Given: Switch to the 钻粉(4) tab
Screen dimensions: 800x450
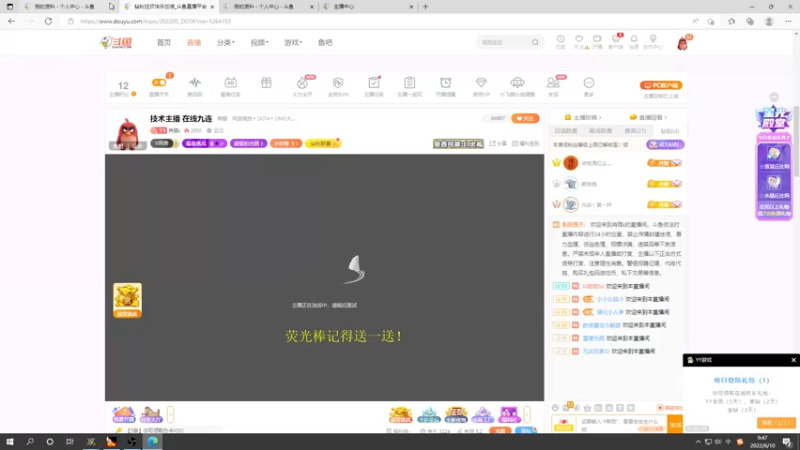Looking at the screenshot, I should [x=670, y=131].
